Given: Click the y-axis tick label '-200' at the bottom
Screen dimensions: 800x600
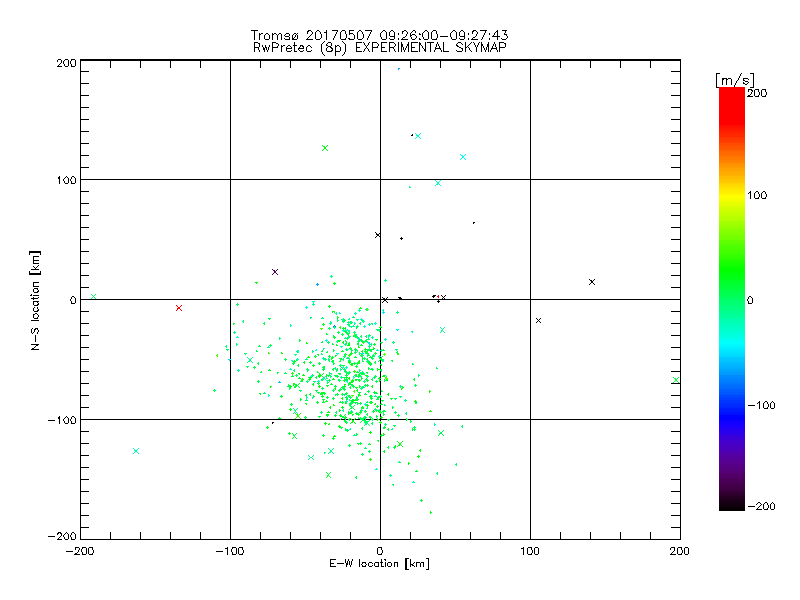Looking at the screenshot, I should coord(62,536).
